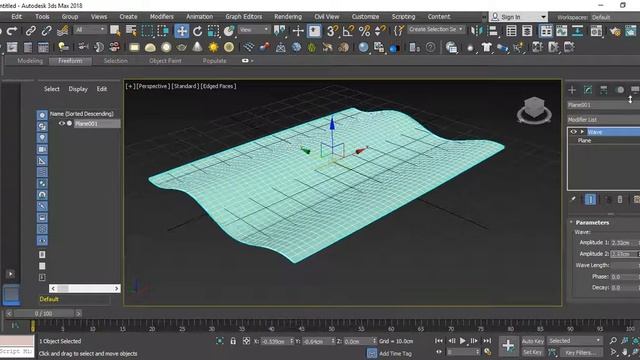
Task: Select the Link tool
Action: tap(31, 31)
